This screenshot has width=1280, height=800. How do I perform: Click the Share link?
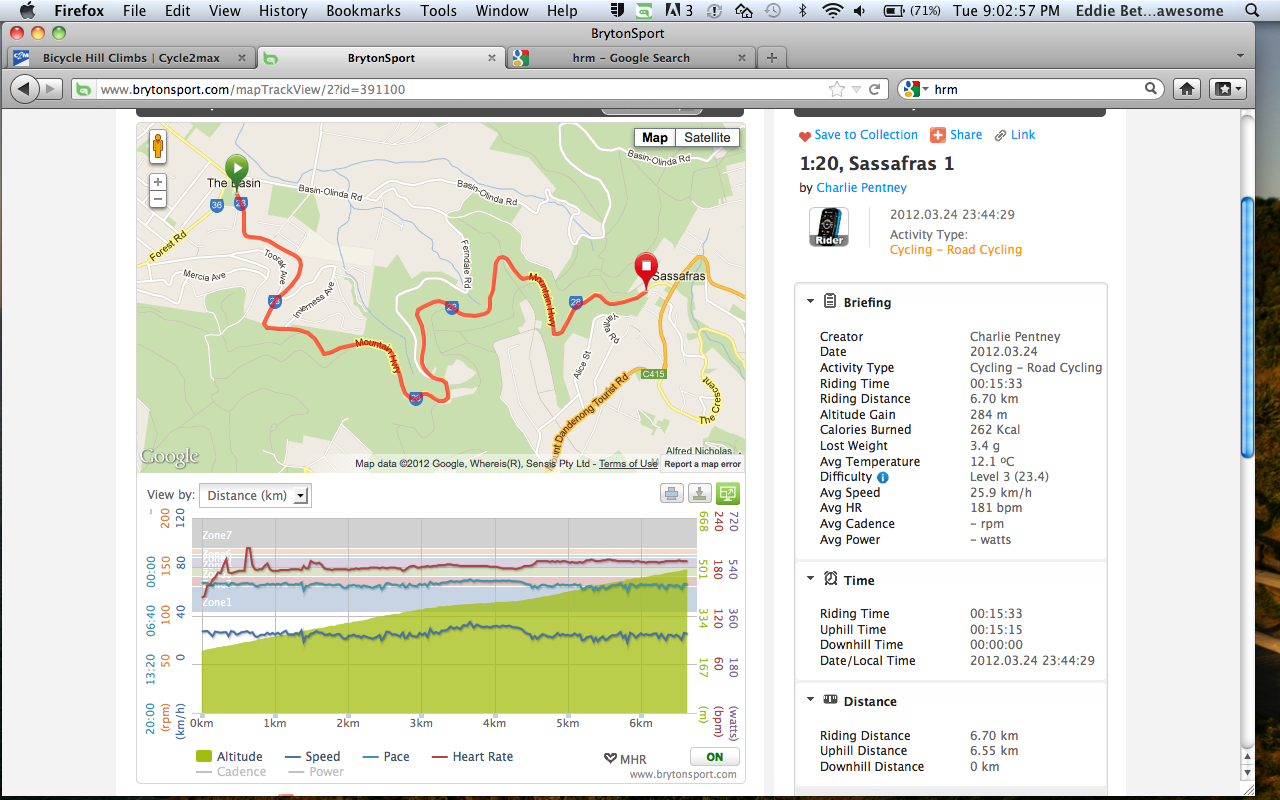click(x=966, y=135)
